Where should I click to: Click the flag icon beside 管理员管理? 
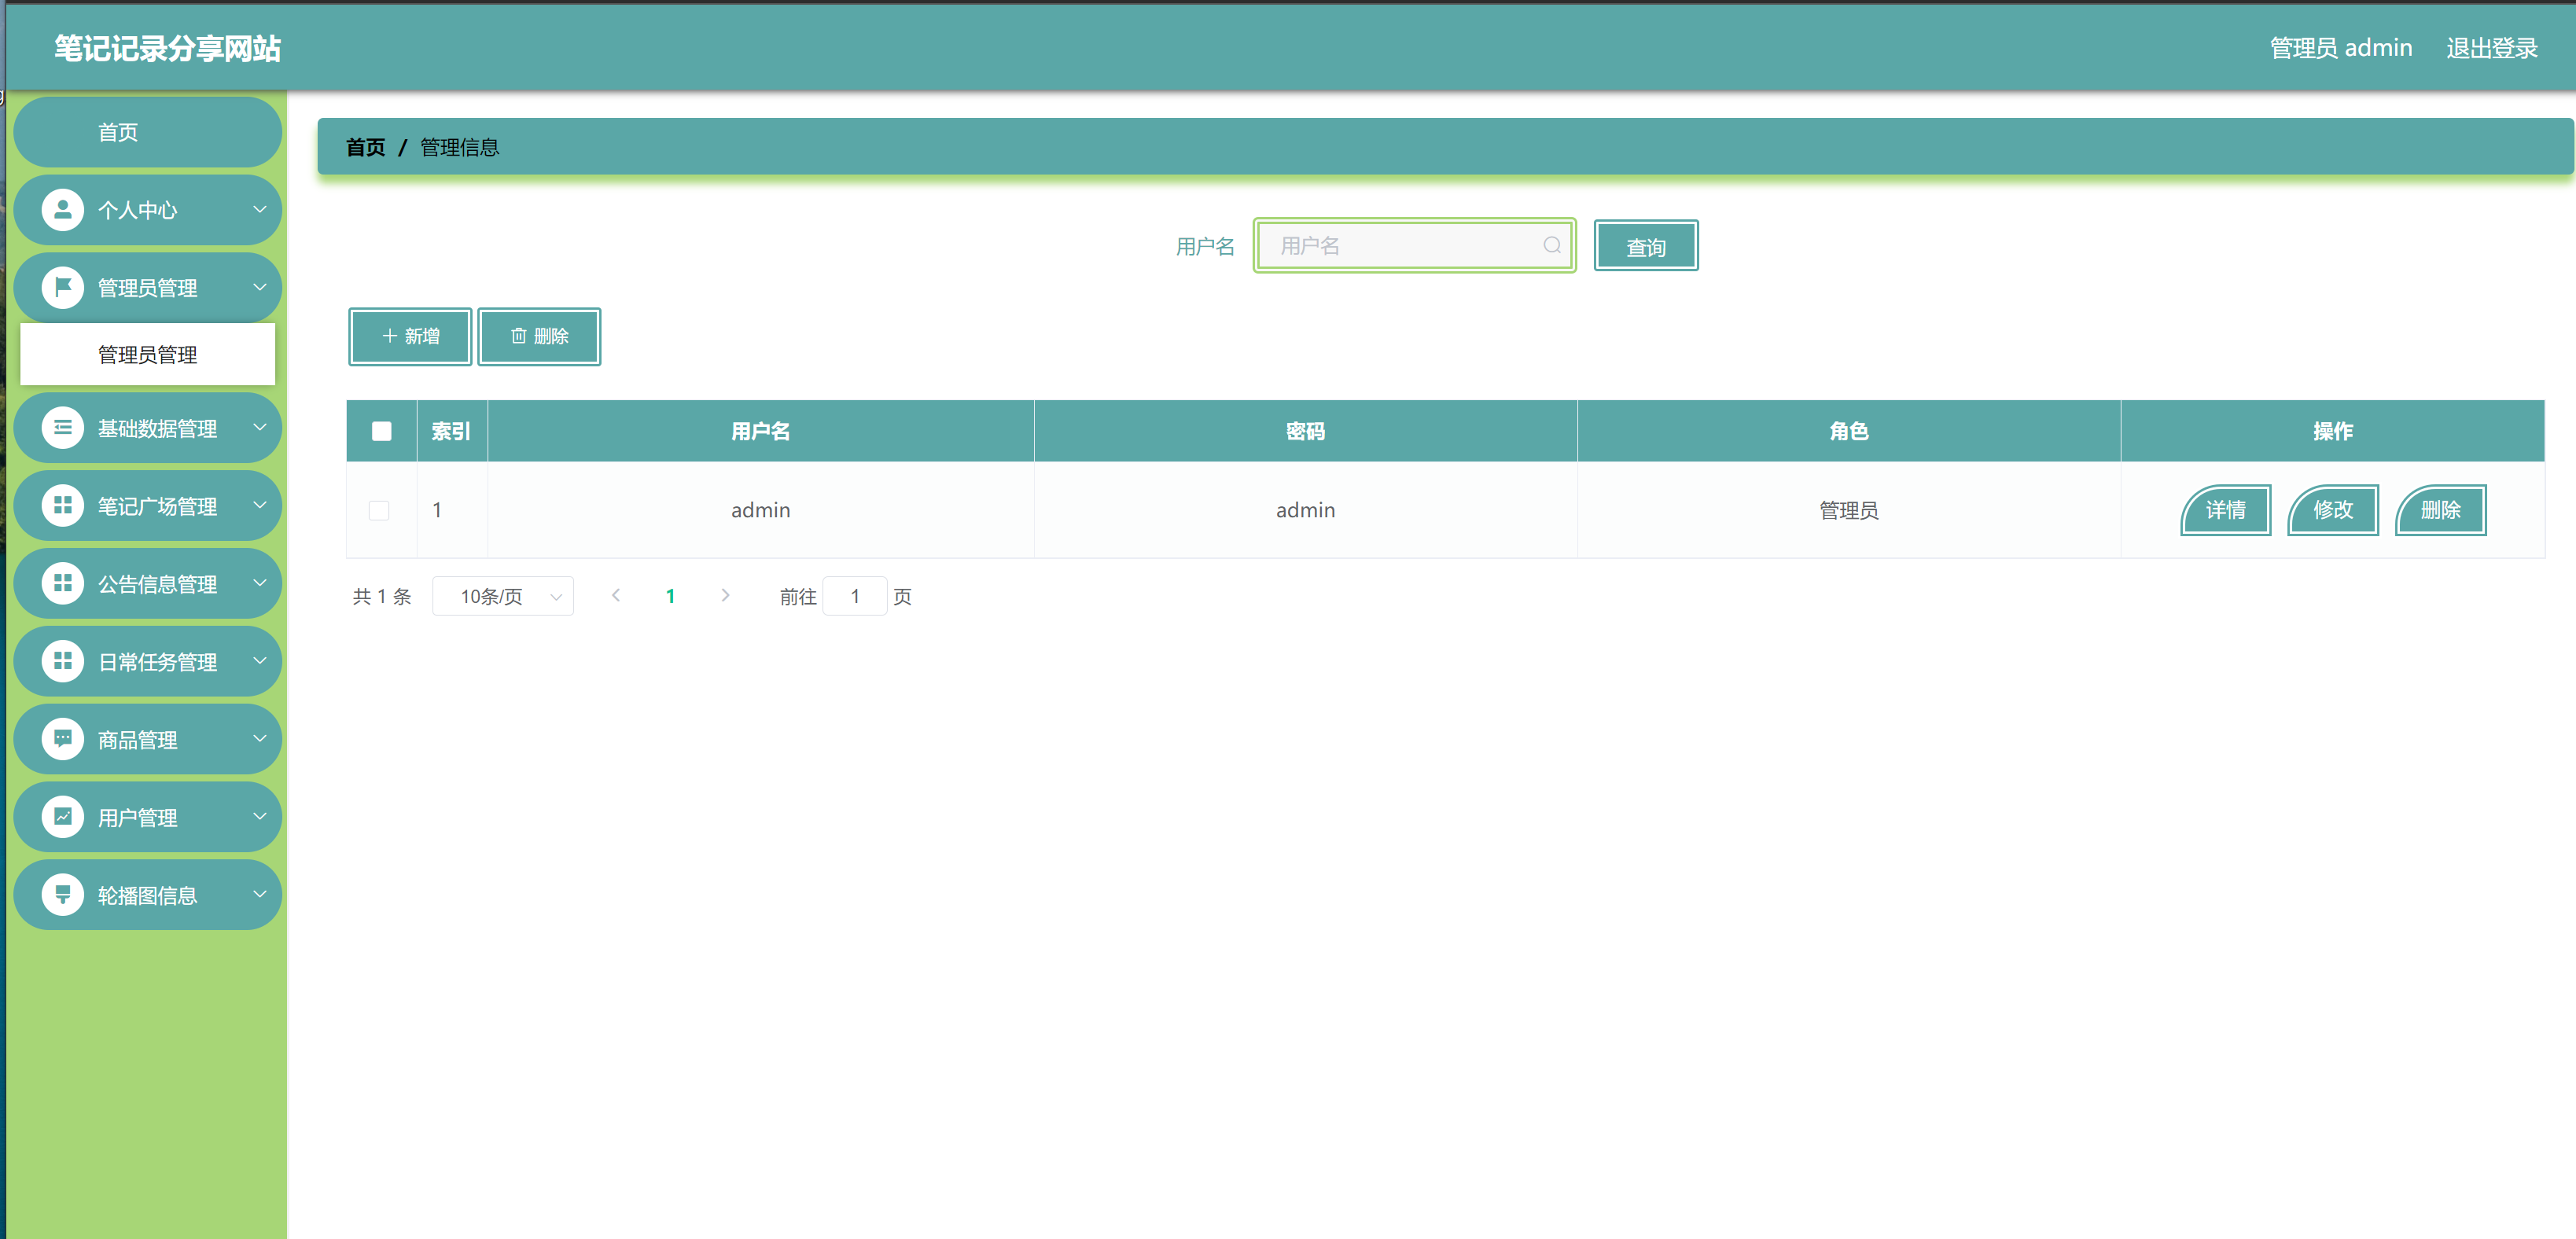63,288
